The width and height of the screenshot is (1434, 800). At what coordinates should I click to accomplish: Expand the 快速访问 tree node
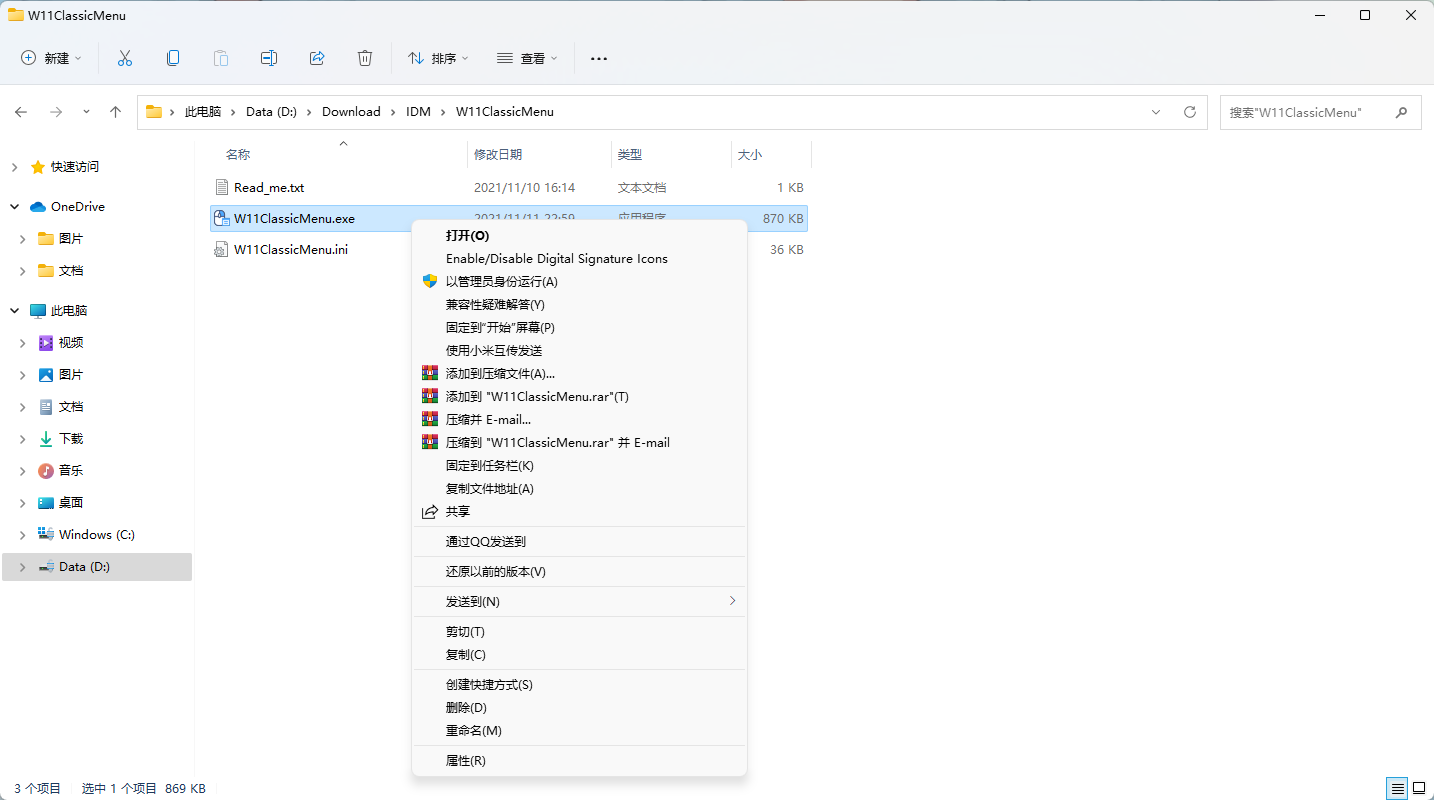click(15, 167)
